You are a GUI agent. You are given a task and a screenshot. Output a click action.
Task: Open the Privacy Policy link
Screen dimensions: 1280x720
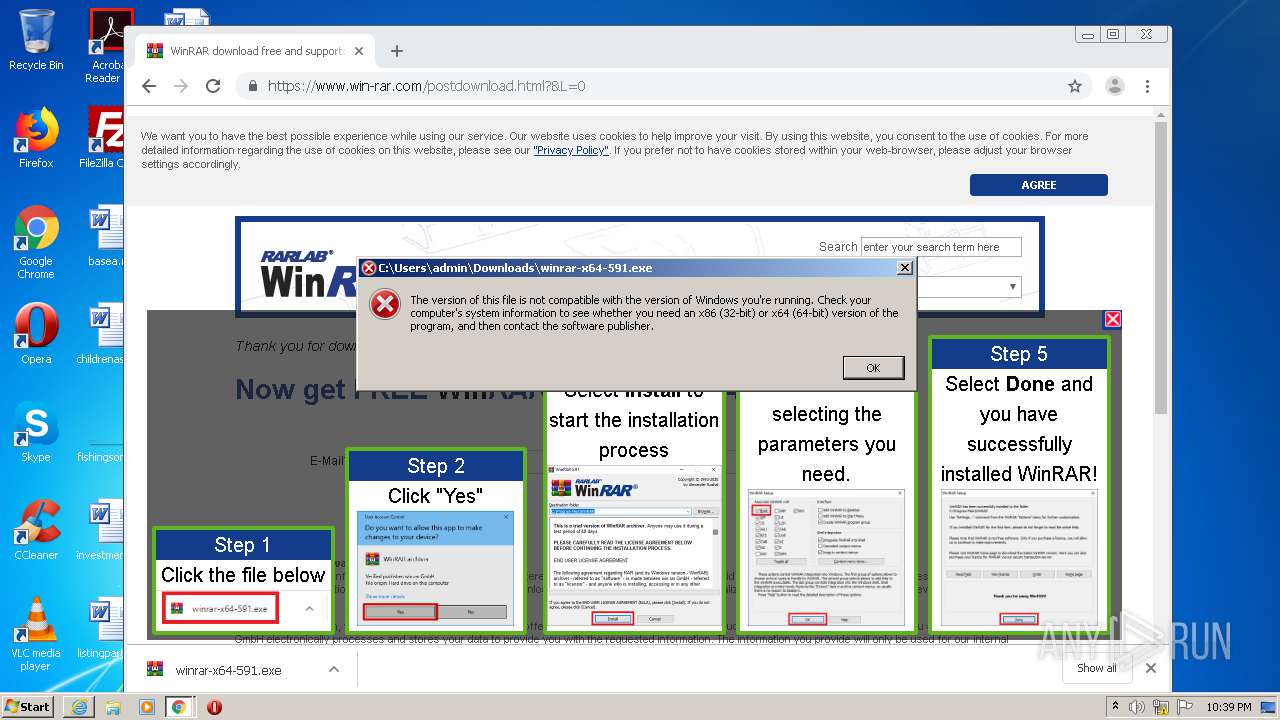[571, 150]
